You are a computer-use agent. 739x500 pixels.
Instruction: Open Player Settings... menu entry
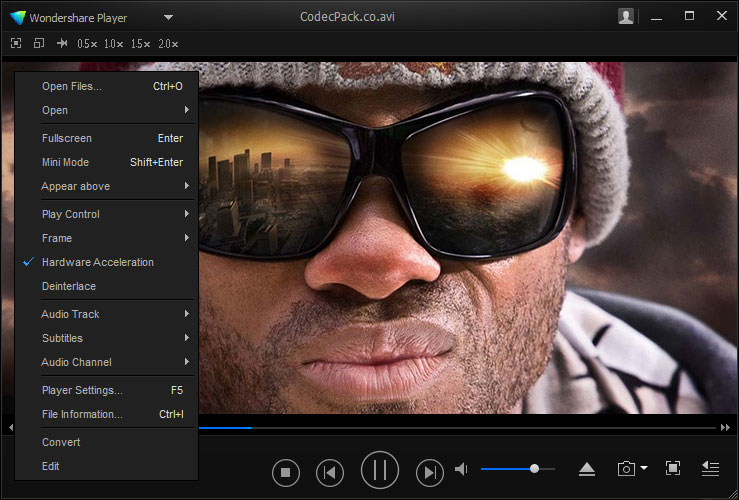click(82, 390)
